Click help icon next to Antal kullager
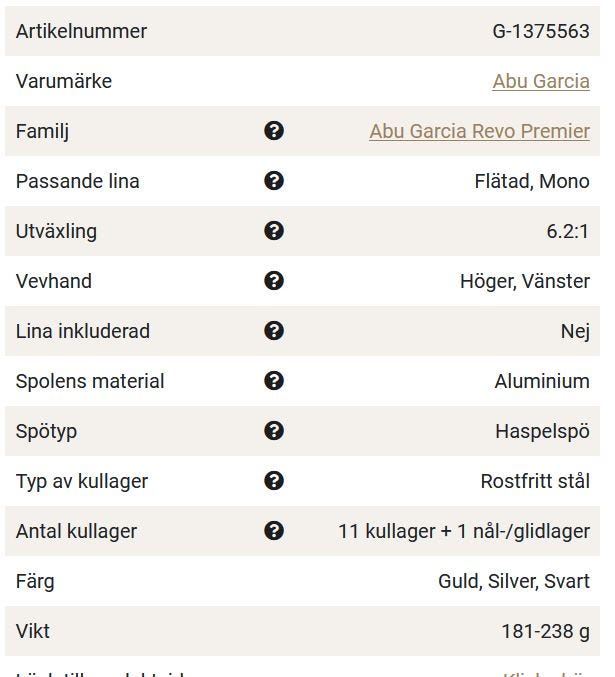615x677 pixels. (x=274, y=531)
